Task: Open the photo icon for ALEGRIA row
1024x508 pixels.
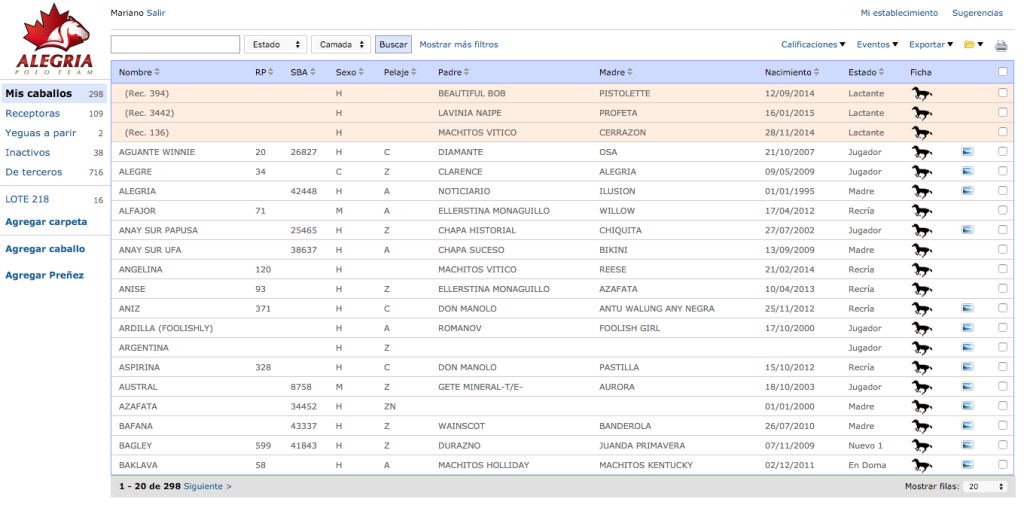Action: (967, 191)
